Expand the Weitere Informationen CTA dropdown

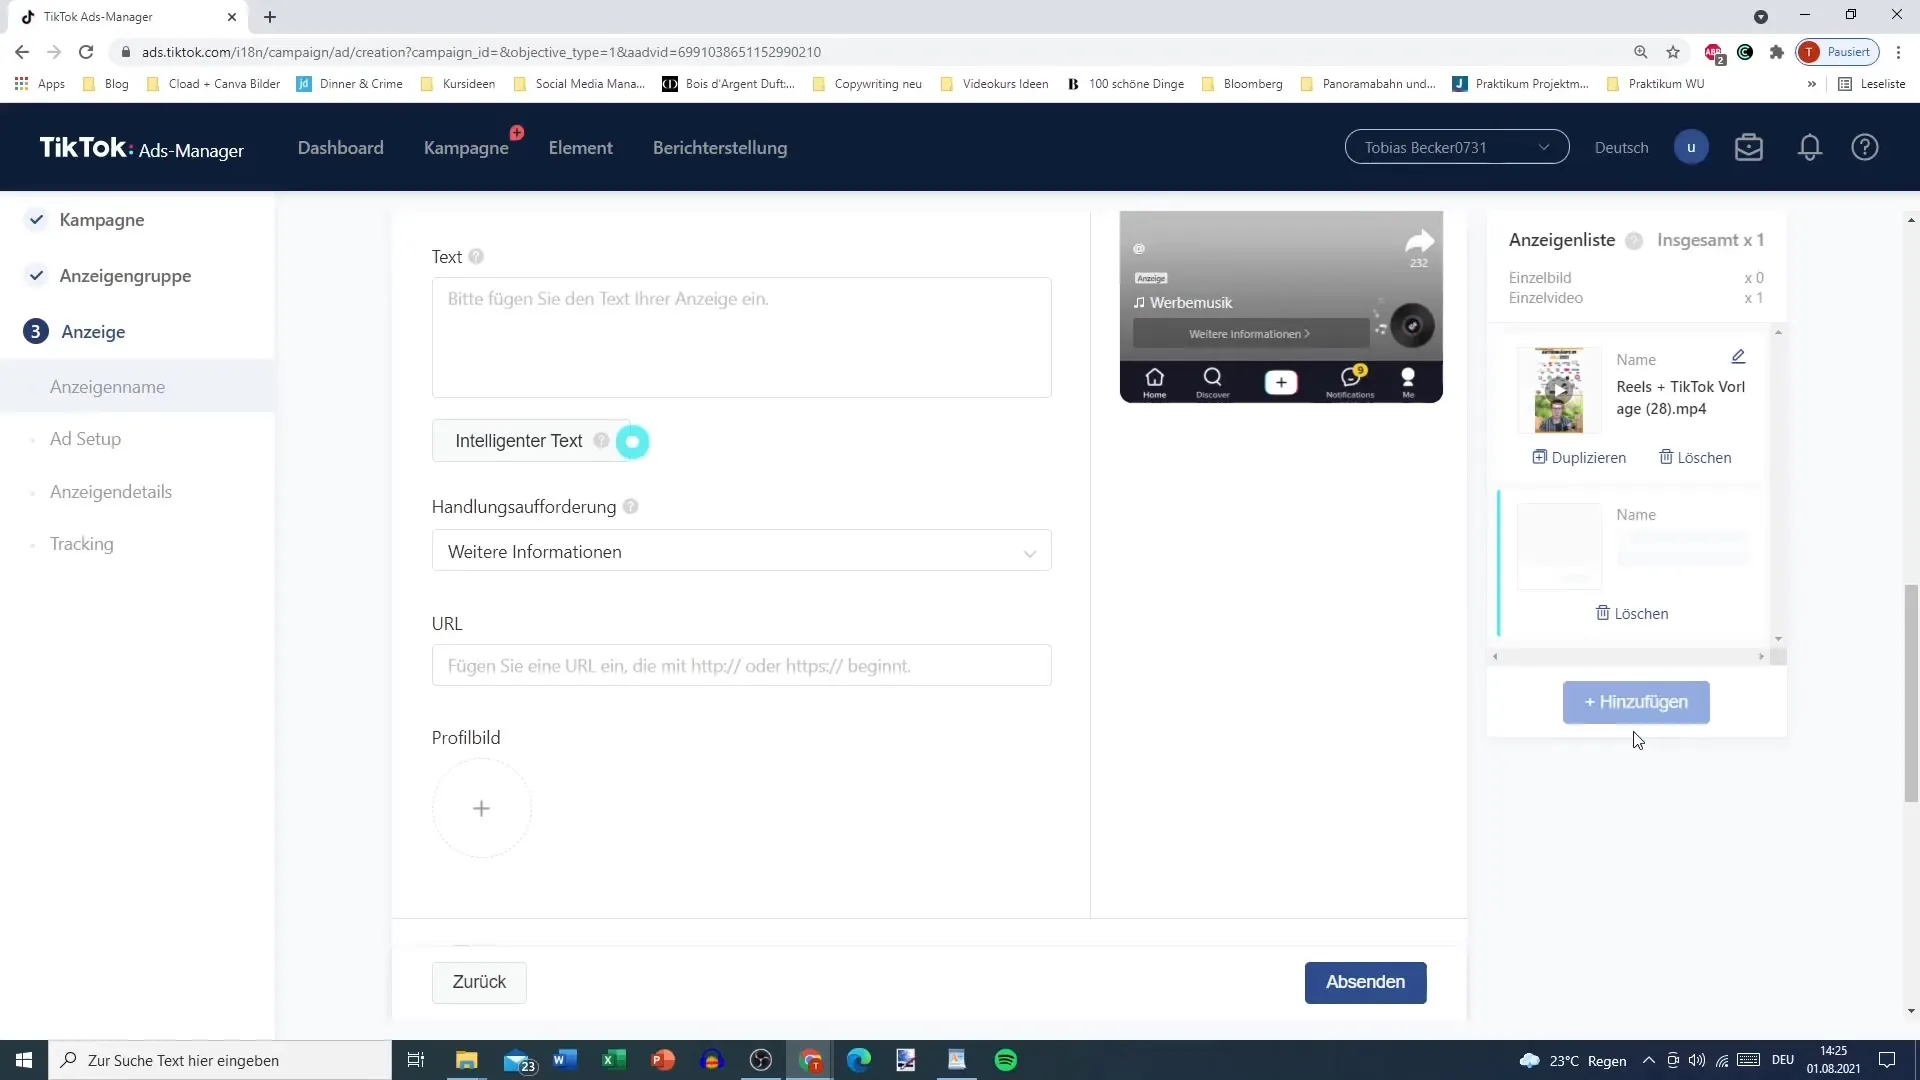tap(741, 551)
